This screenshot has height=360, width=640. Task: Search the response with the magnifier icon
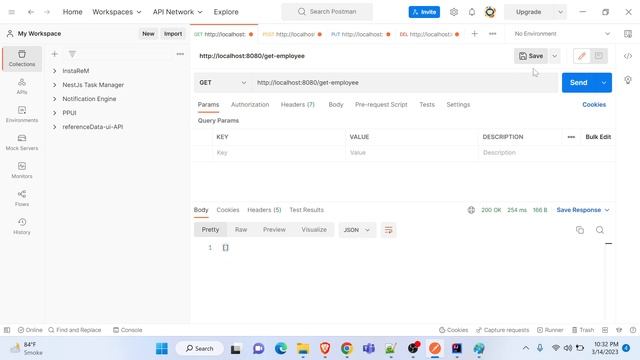[x=600, y=230]
